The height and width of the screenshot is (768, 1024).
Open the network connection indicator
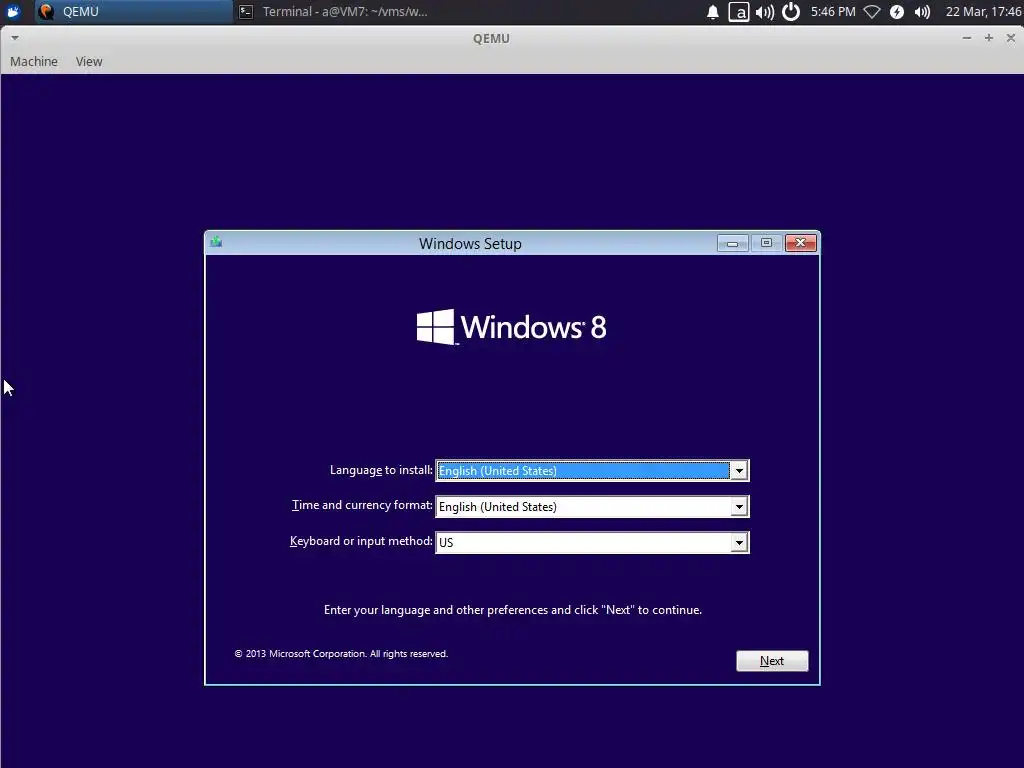pyautogui.click(x=872, y=12)
